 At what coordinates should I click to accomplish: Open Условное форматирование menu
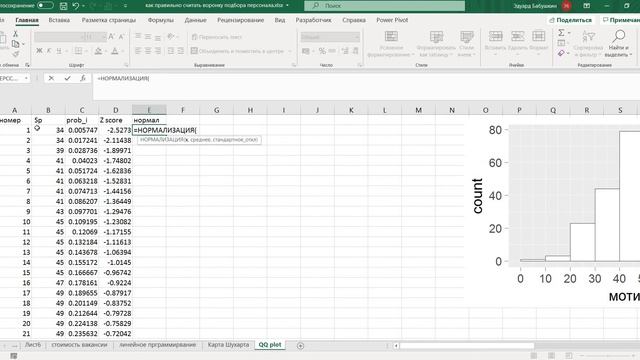(391, 44)
